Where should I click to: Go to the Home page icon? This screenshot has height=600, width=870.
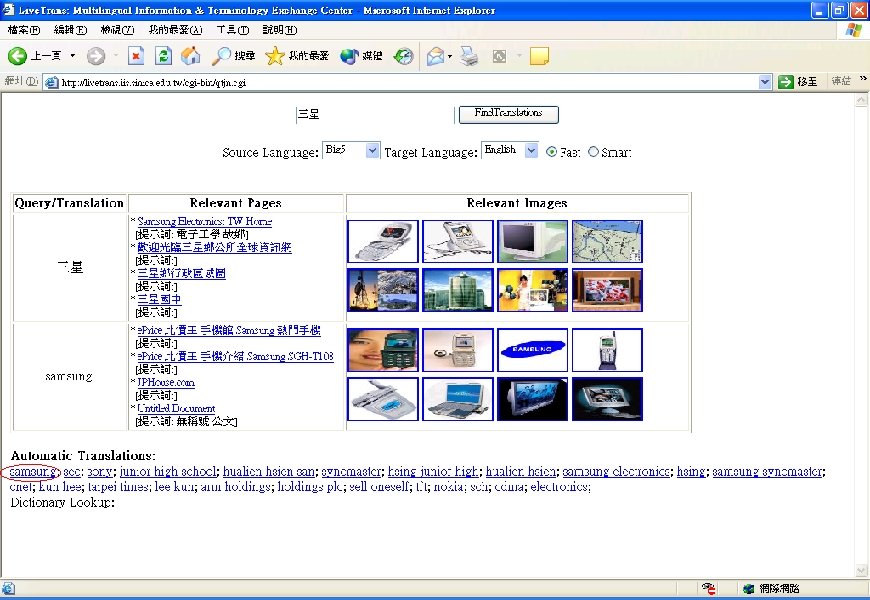point(190,56)
